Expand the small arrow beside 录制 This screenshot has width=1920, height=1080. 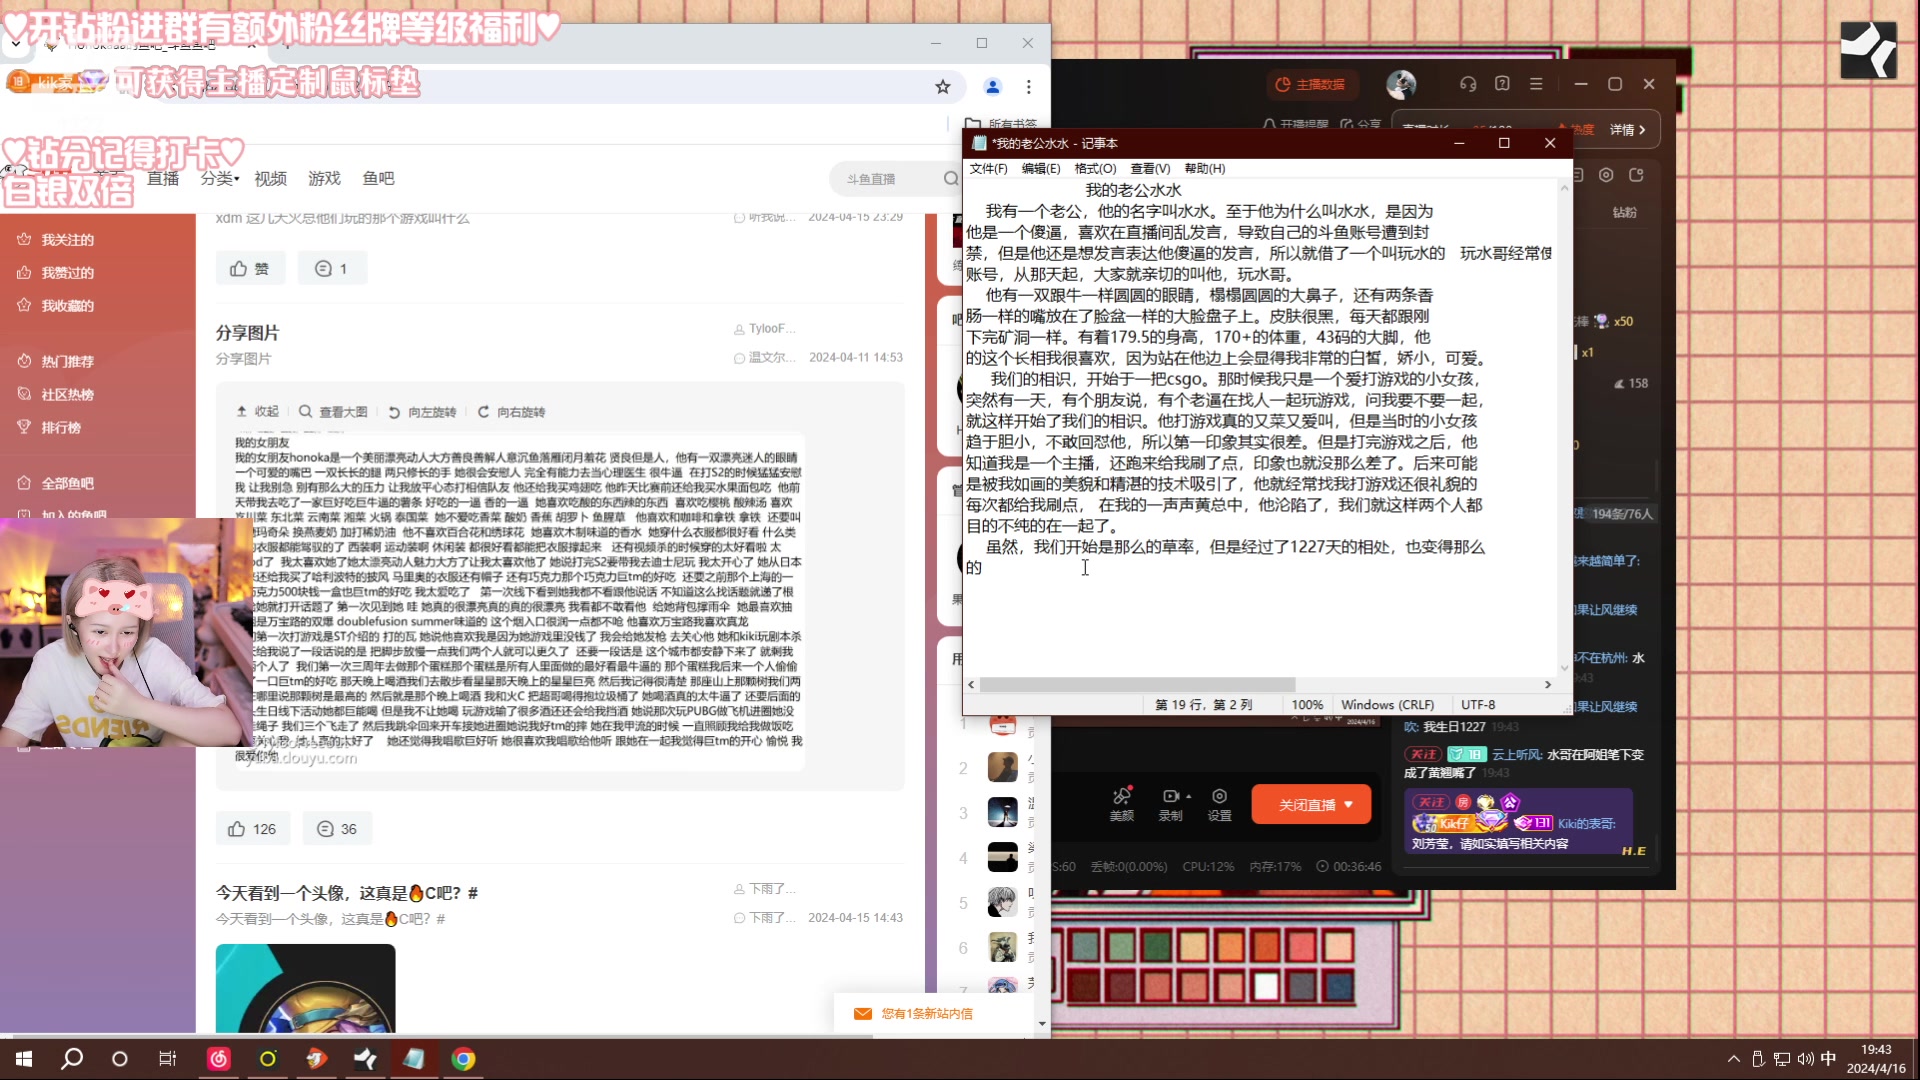(1188, 796)
